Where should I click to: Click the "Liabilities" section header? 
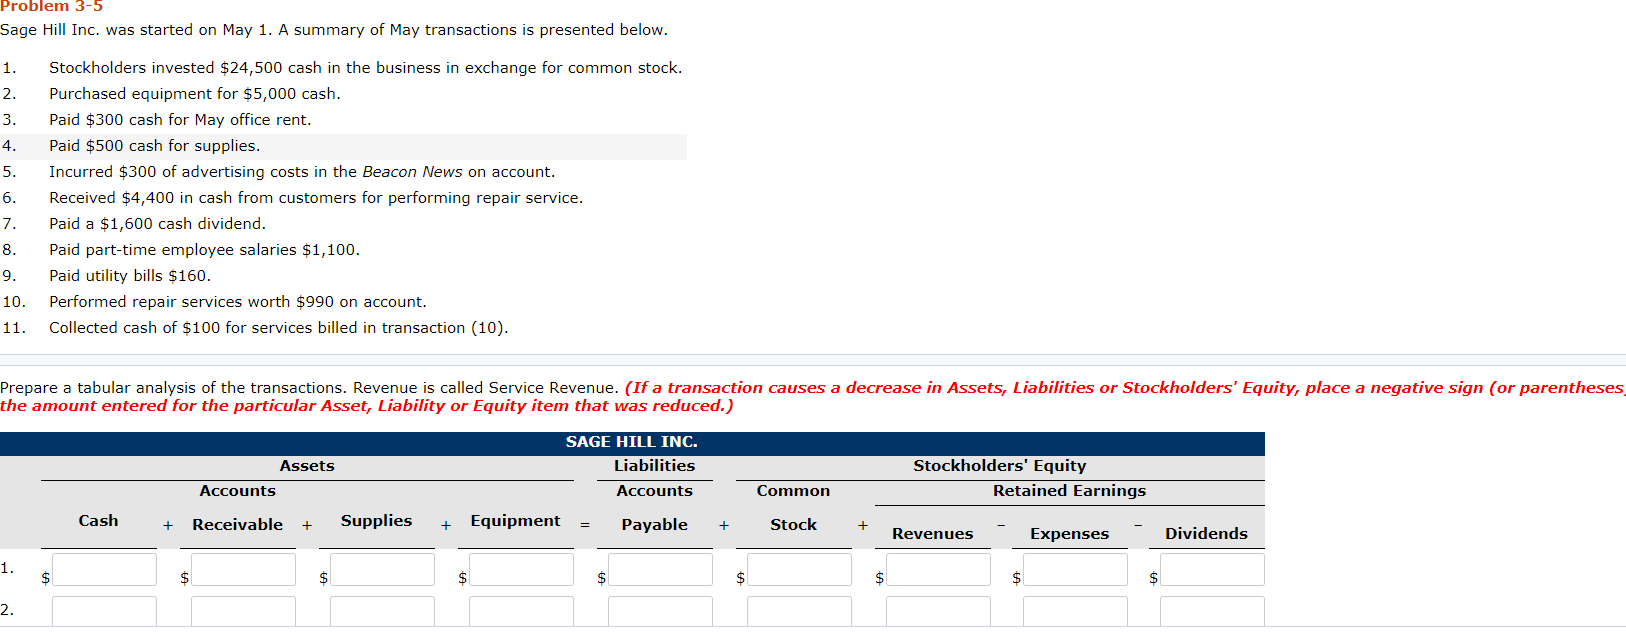pos(654,466)
